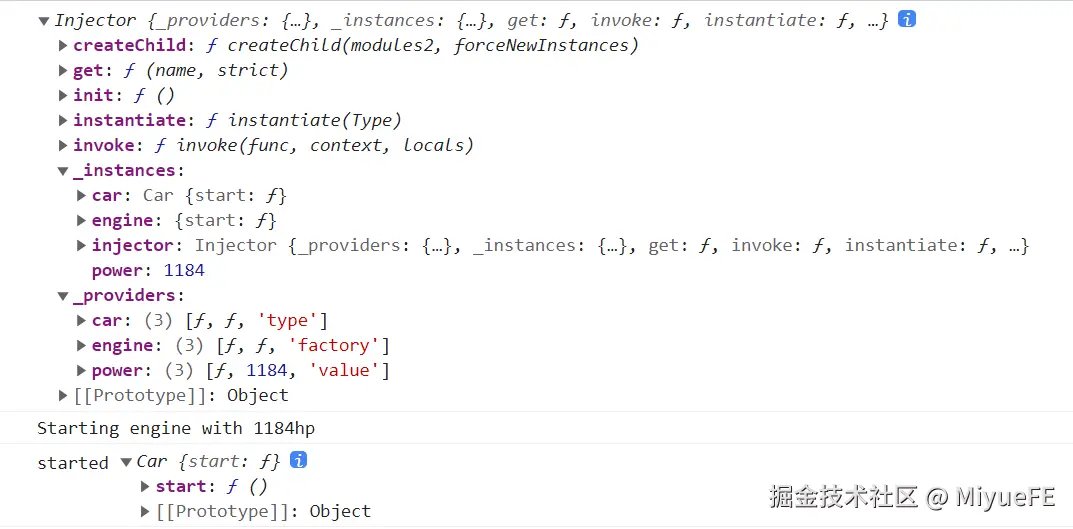The width and height of the screenshot is (1073, 529).
Task: Collapse the top-level Injector object
Action: [x=43, y=20]
